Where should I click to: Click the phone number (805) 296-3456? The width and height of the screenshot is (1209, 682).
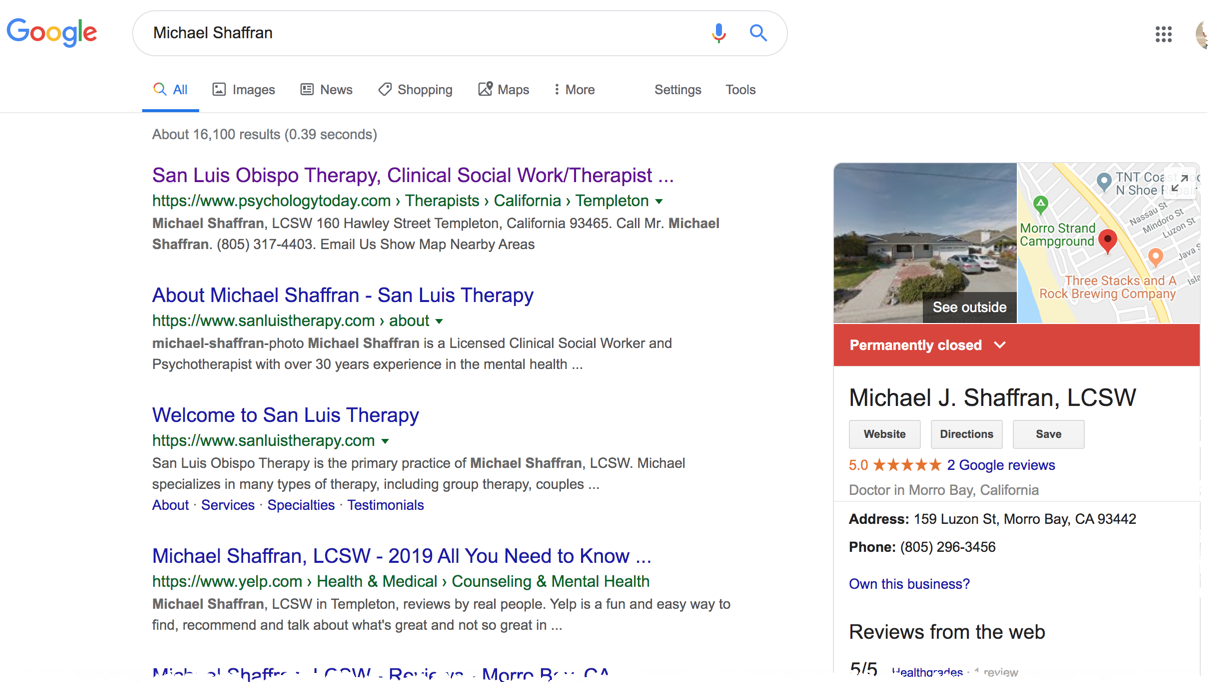[x=948, y=547]
